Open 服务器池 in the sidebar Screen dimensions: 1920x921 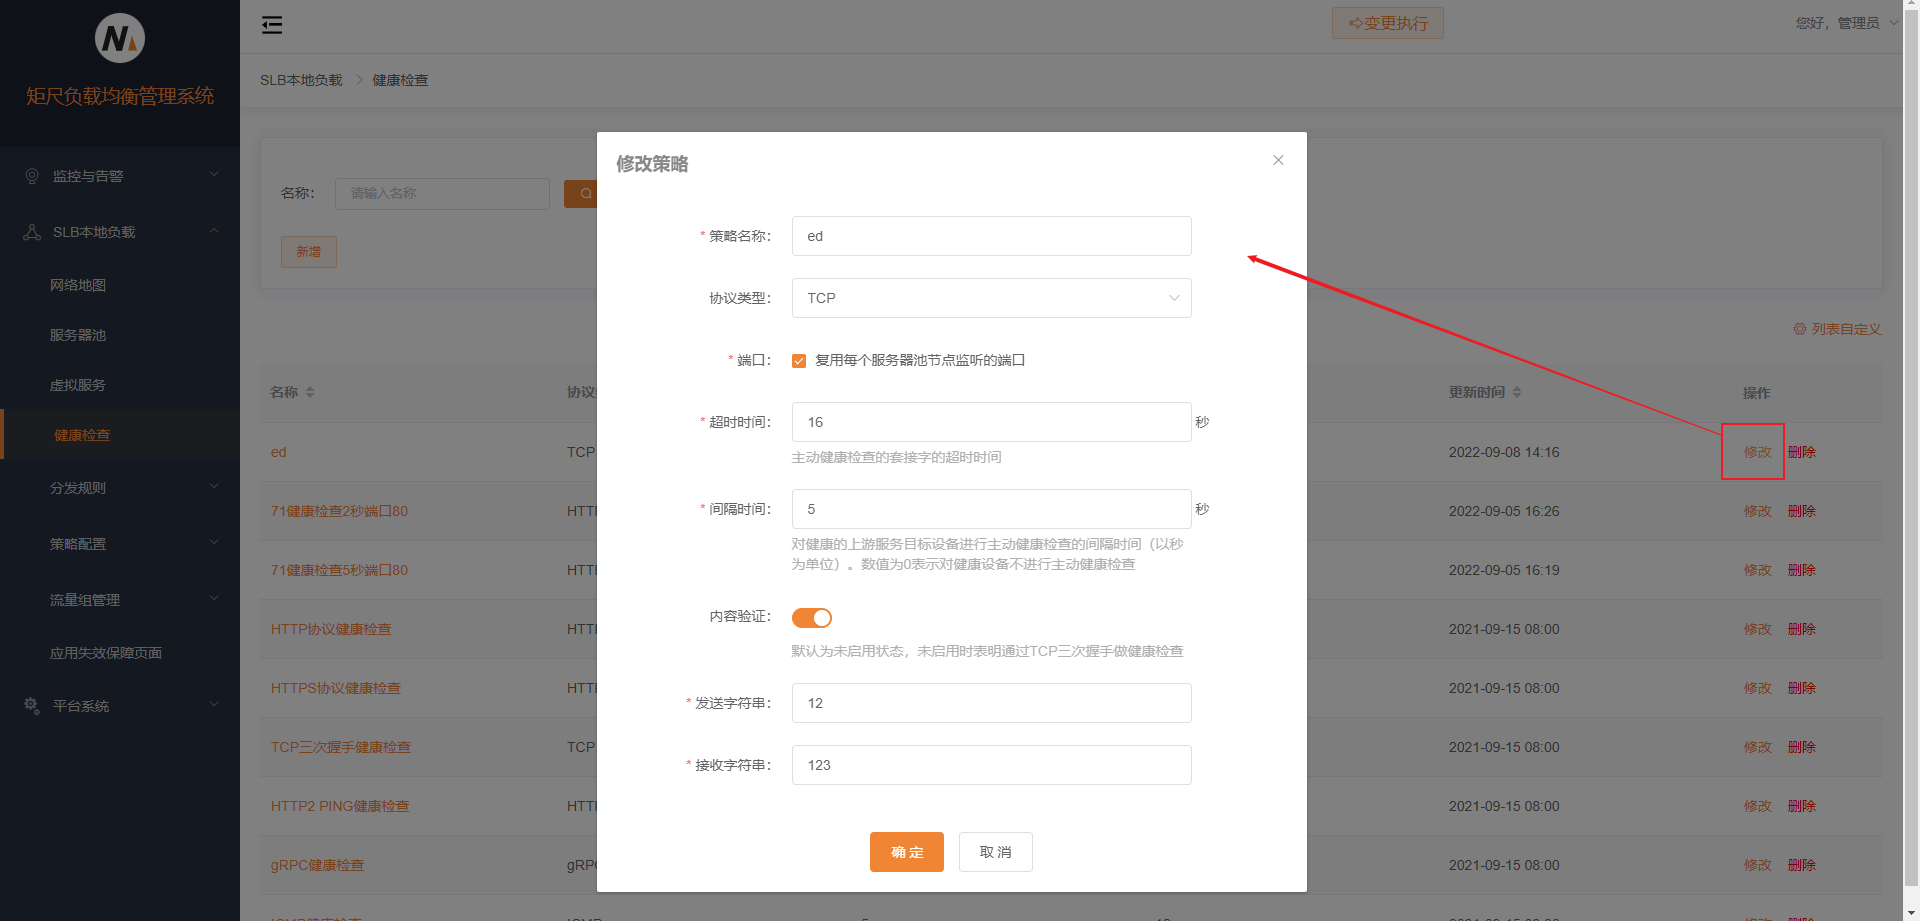click(x=78, y=335)
